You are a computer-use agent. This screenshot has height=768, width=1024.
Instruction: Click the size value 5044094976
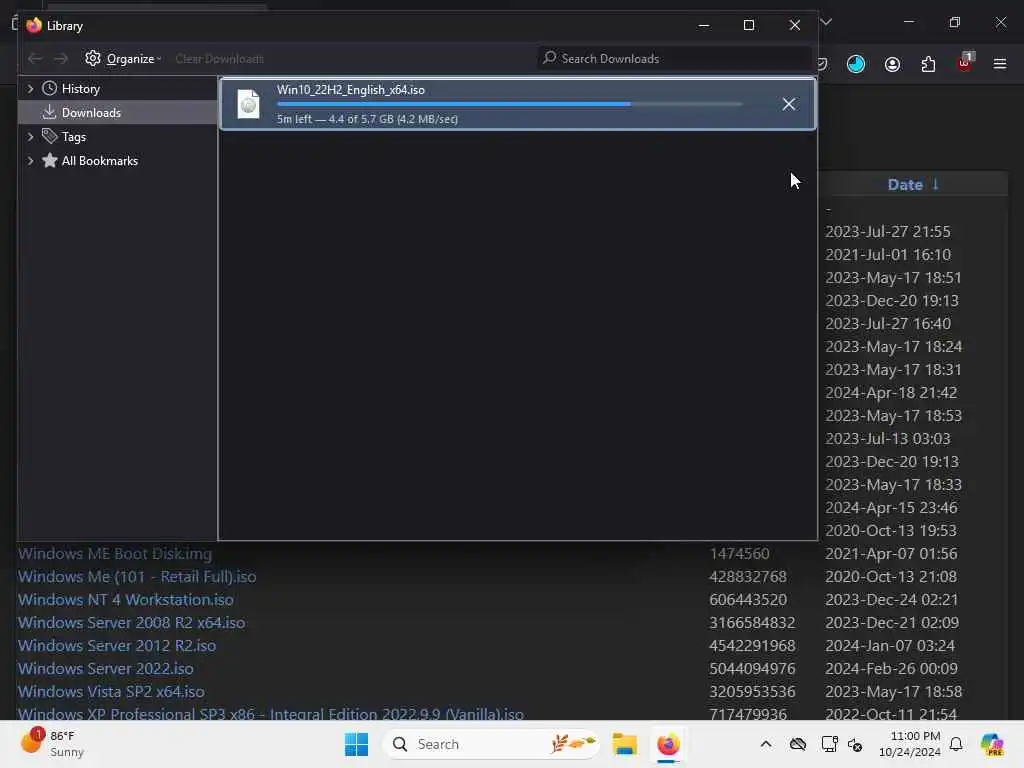click(x=752, y=669)
